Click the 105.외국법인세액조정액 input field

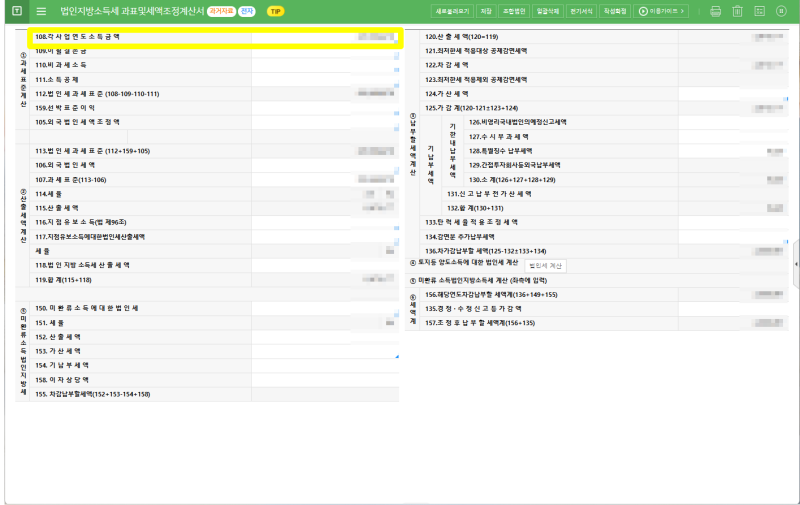pos(325,122)
